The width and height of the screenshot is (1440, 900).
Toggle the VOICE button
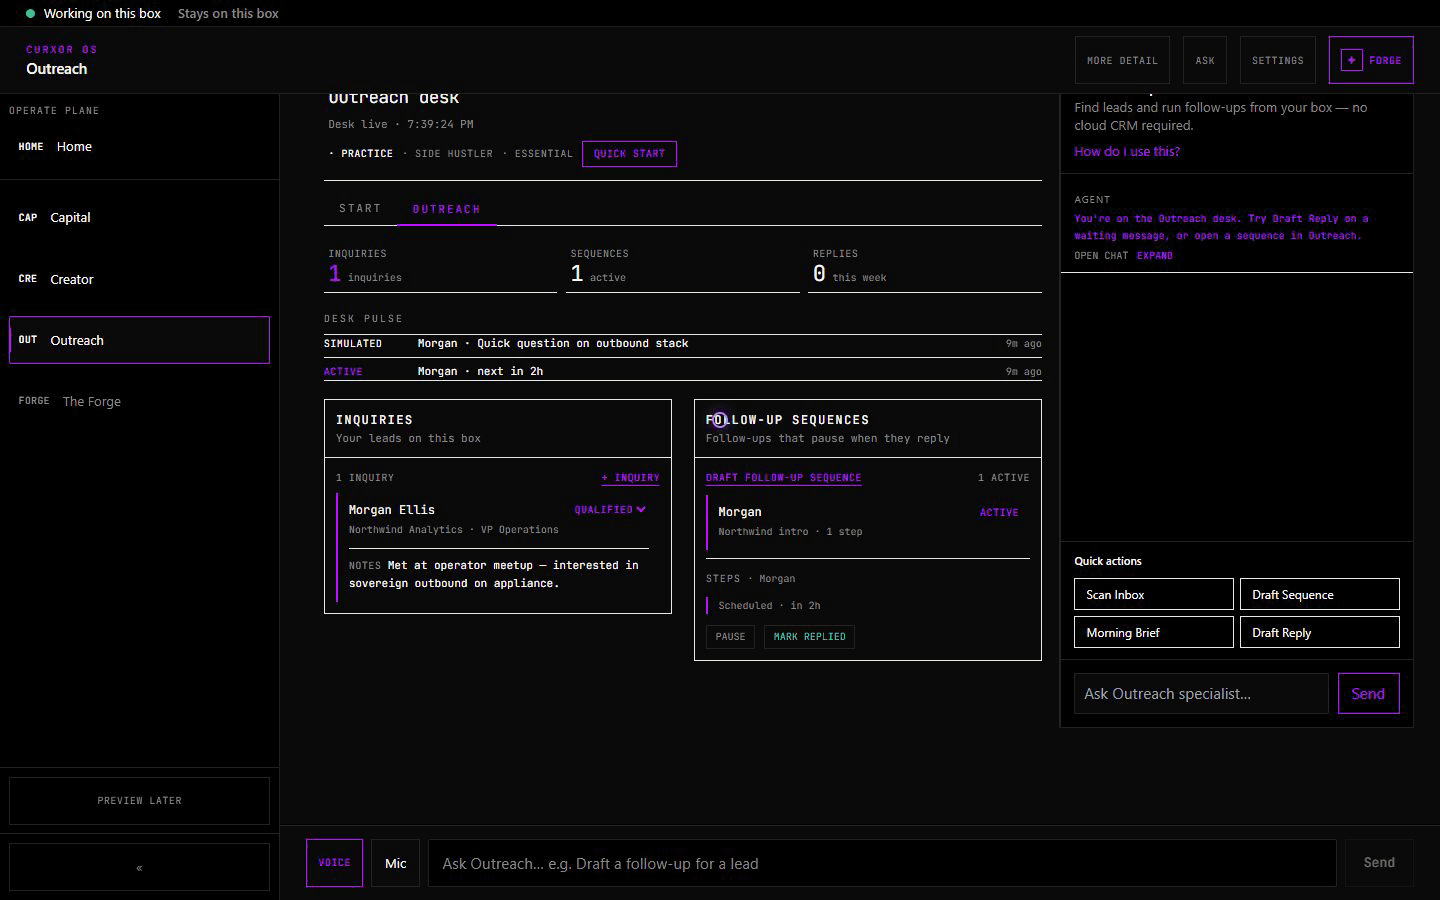point(334,863)
